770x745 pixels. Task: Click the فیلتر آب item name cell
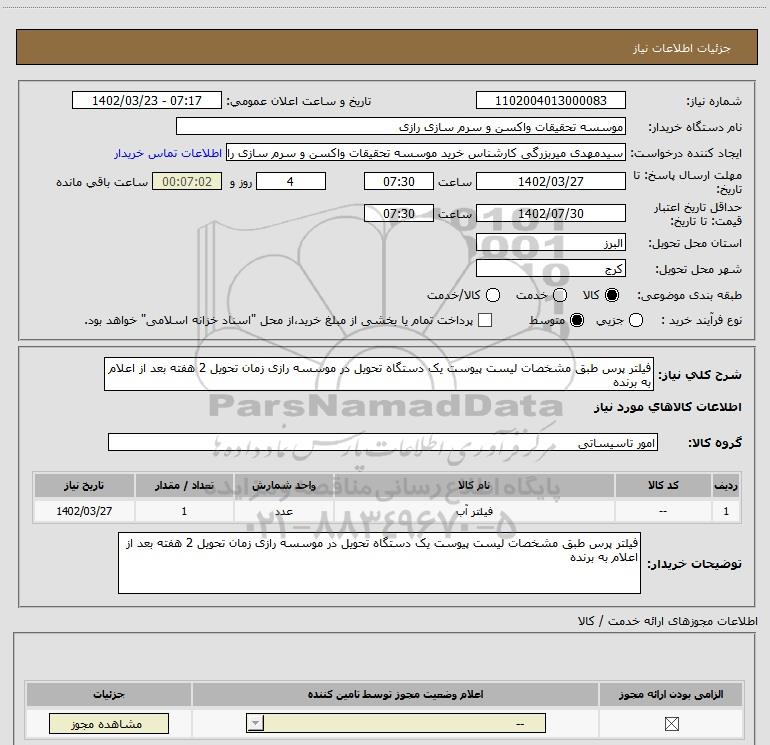[474, 511]
